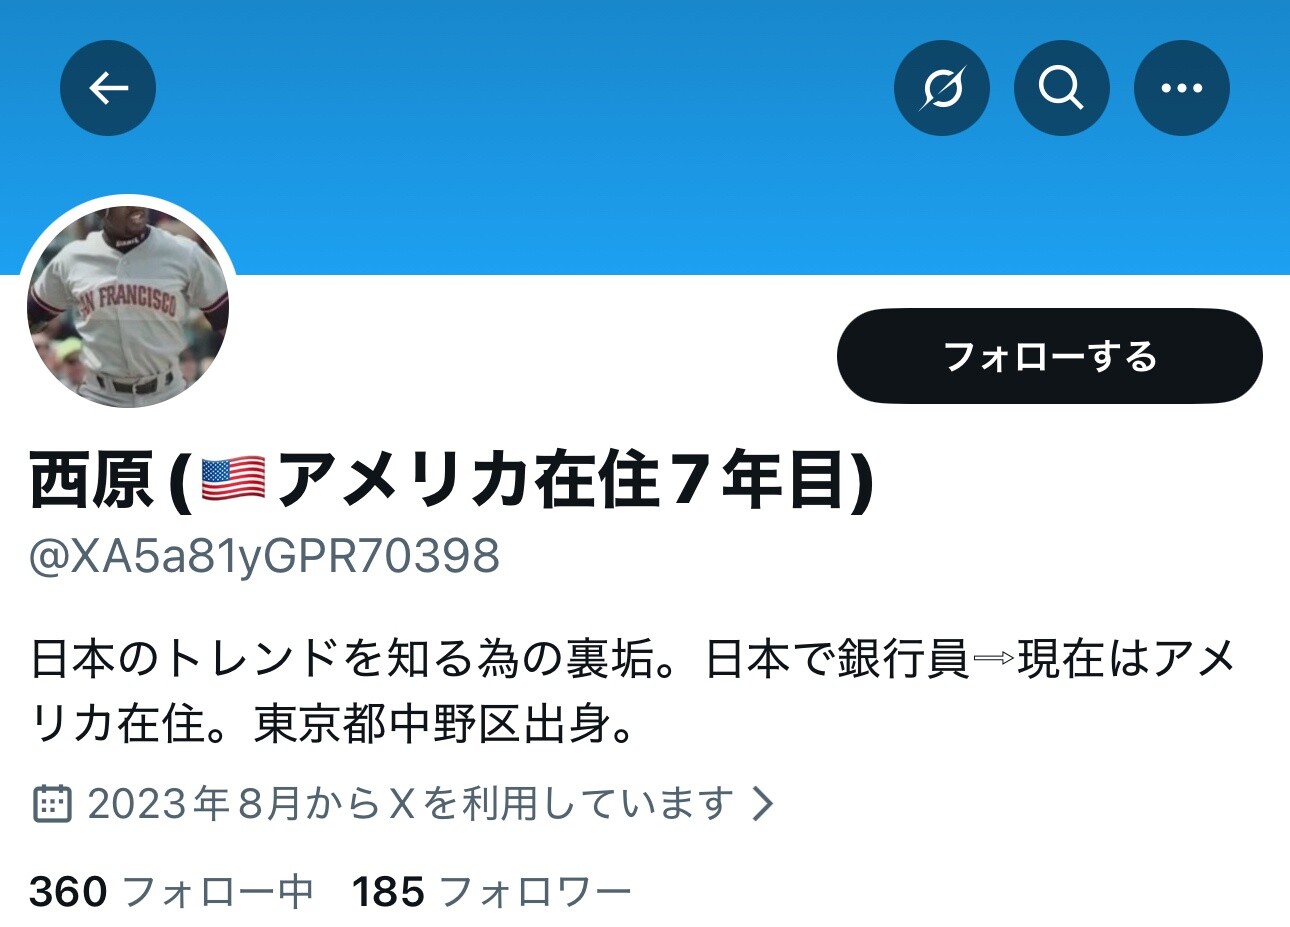
Task: Tap the calendar icon beside join date
Action: tap(52, 803)
